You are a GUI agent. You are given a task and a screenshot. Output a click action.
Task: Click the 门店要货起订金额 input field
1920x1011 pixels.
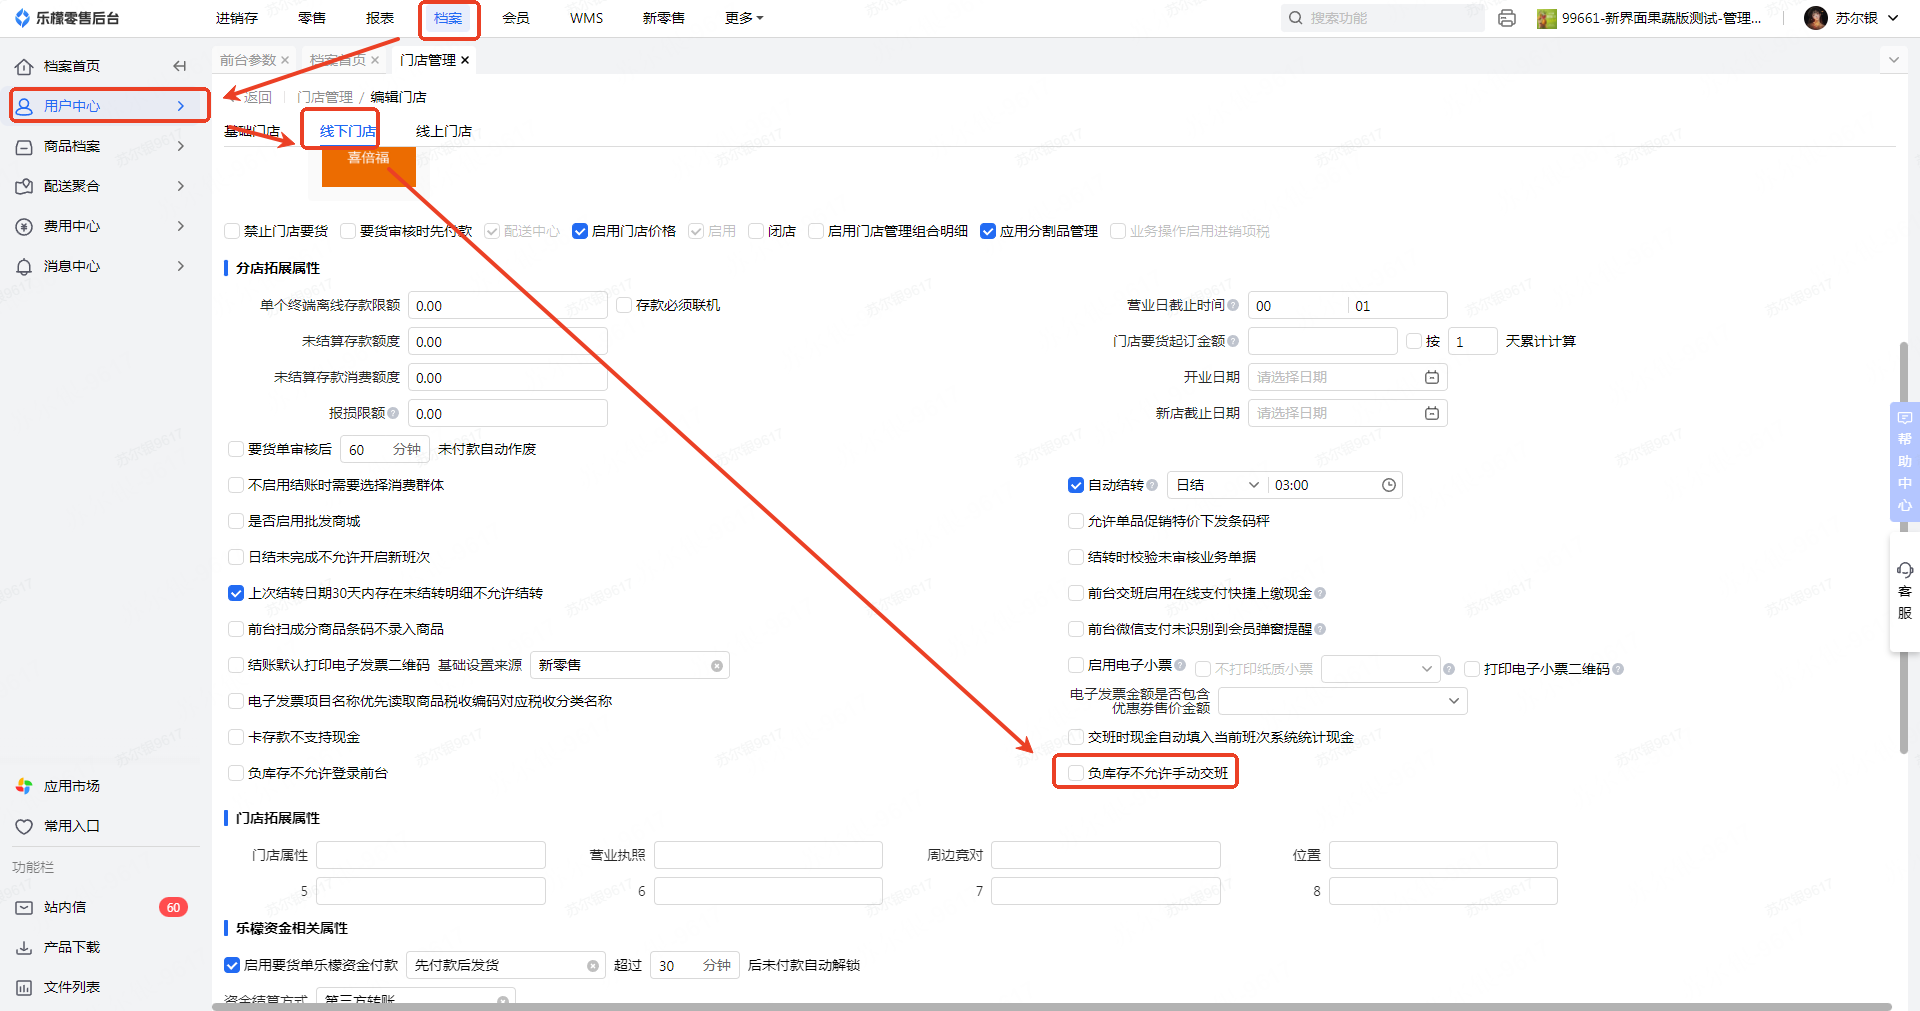click(1323, 341)
